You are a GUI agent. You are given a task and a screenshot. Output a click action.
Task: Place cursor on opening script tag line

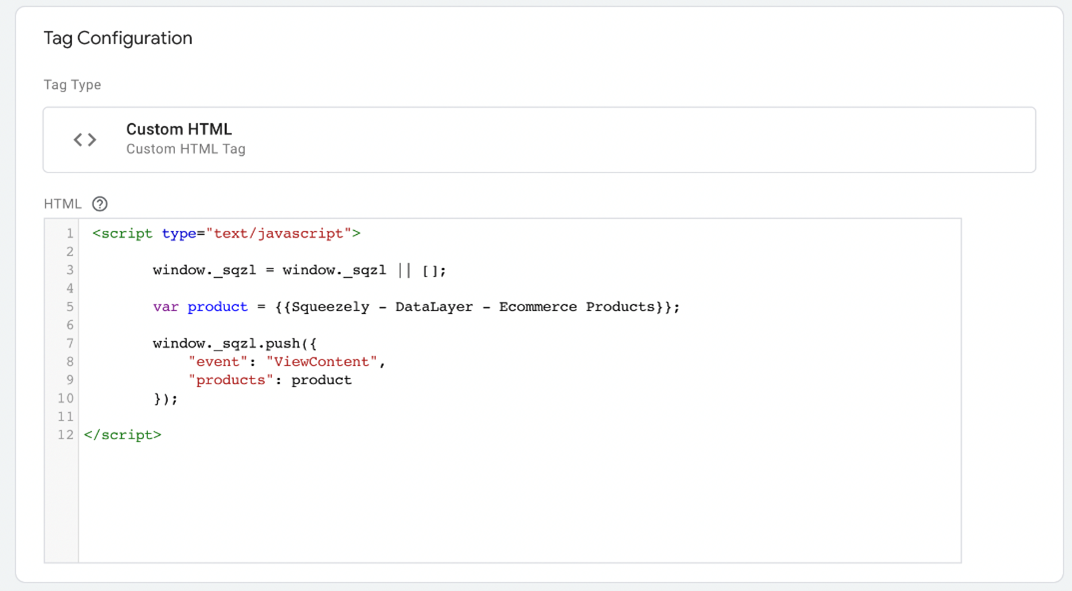(x=226, y=234)
